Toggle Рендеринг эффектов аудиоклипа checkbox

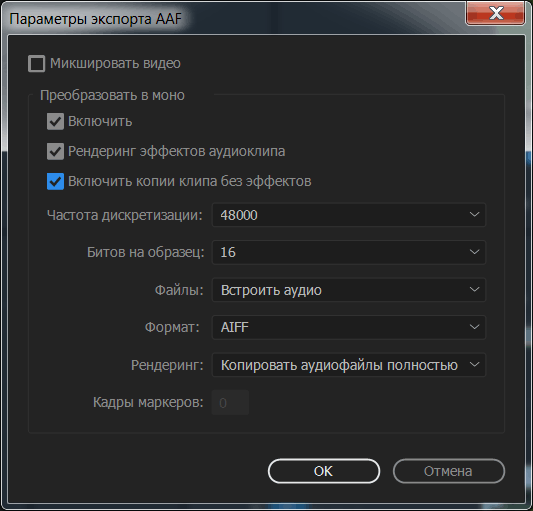click(55, 151)
